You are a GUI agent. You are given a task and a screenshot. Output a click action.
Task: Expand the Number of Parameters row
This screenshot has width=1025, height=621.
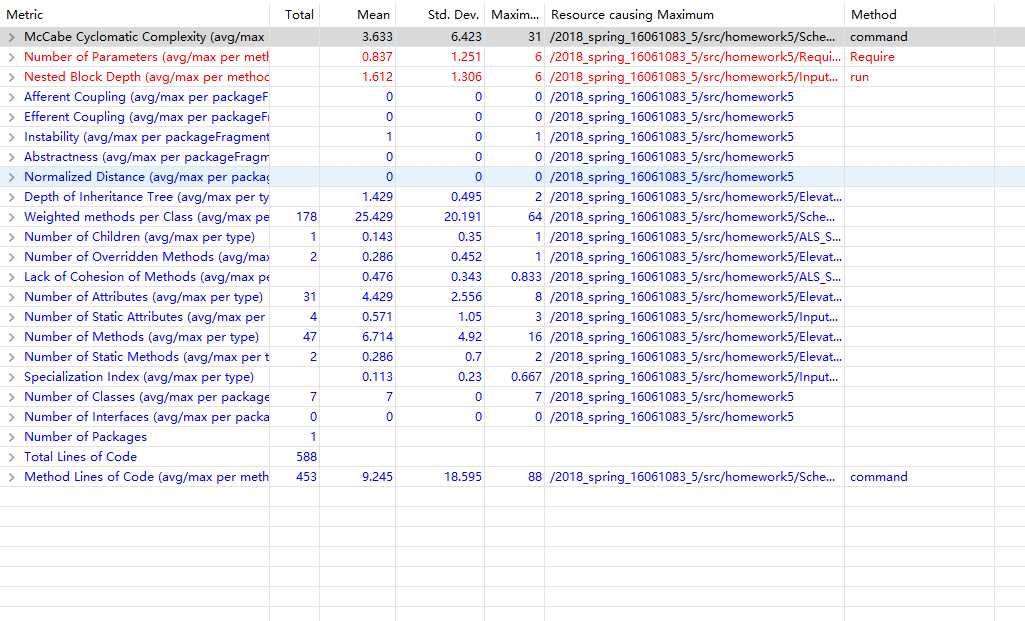(x=12, y=58)
